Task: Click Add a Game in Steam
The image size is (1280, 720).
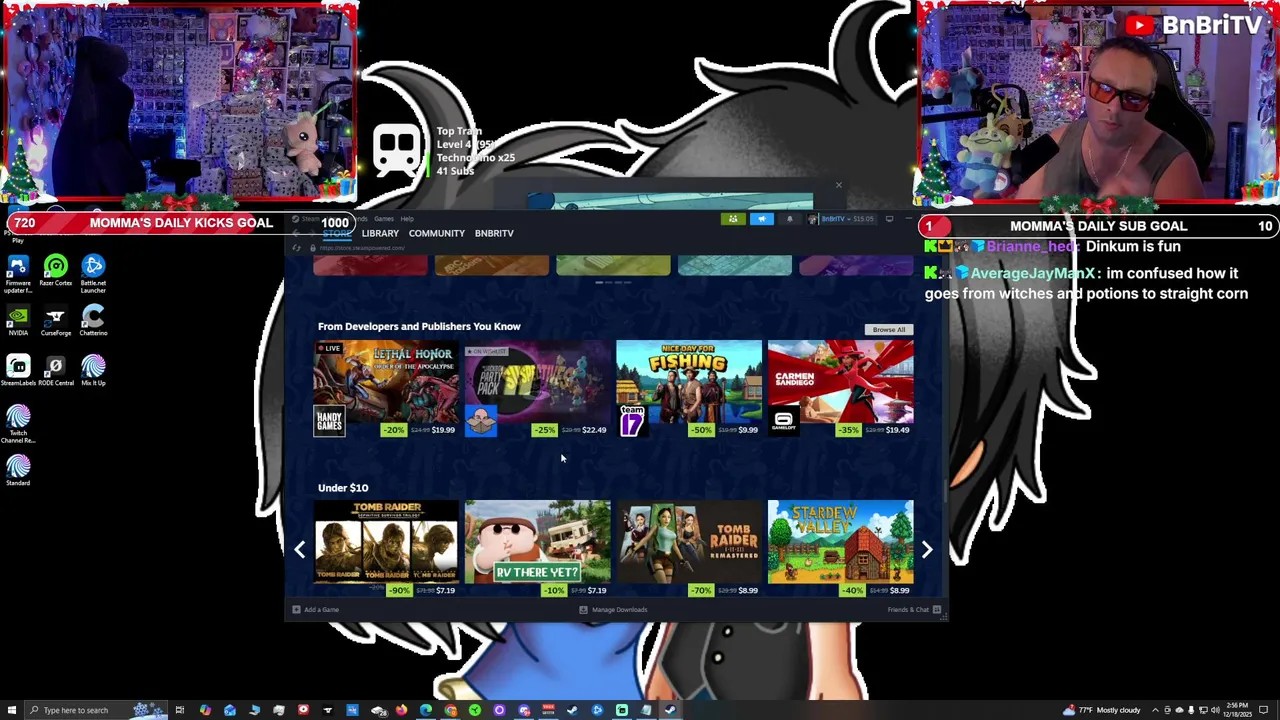Action: pyautogui.click(x=315, y=610)
